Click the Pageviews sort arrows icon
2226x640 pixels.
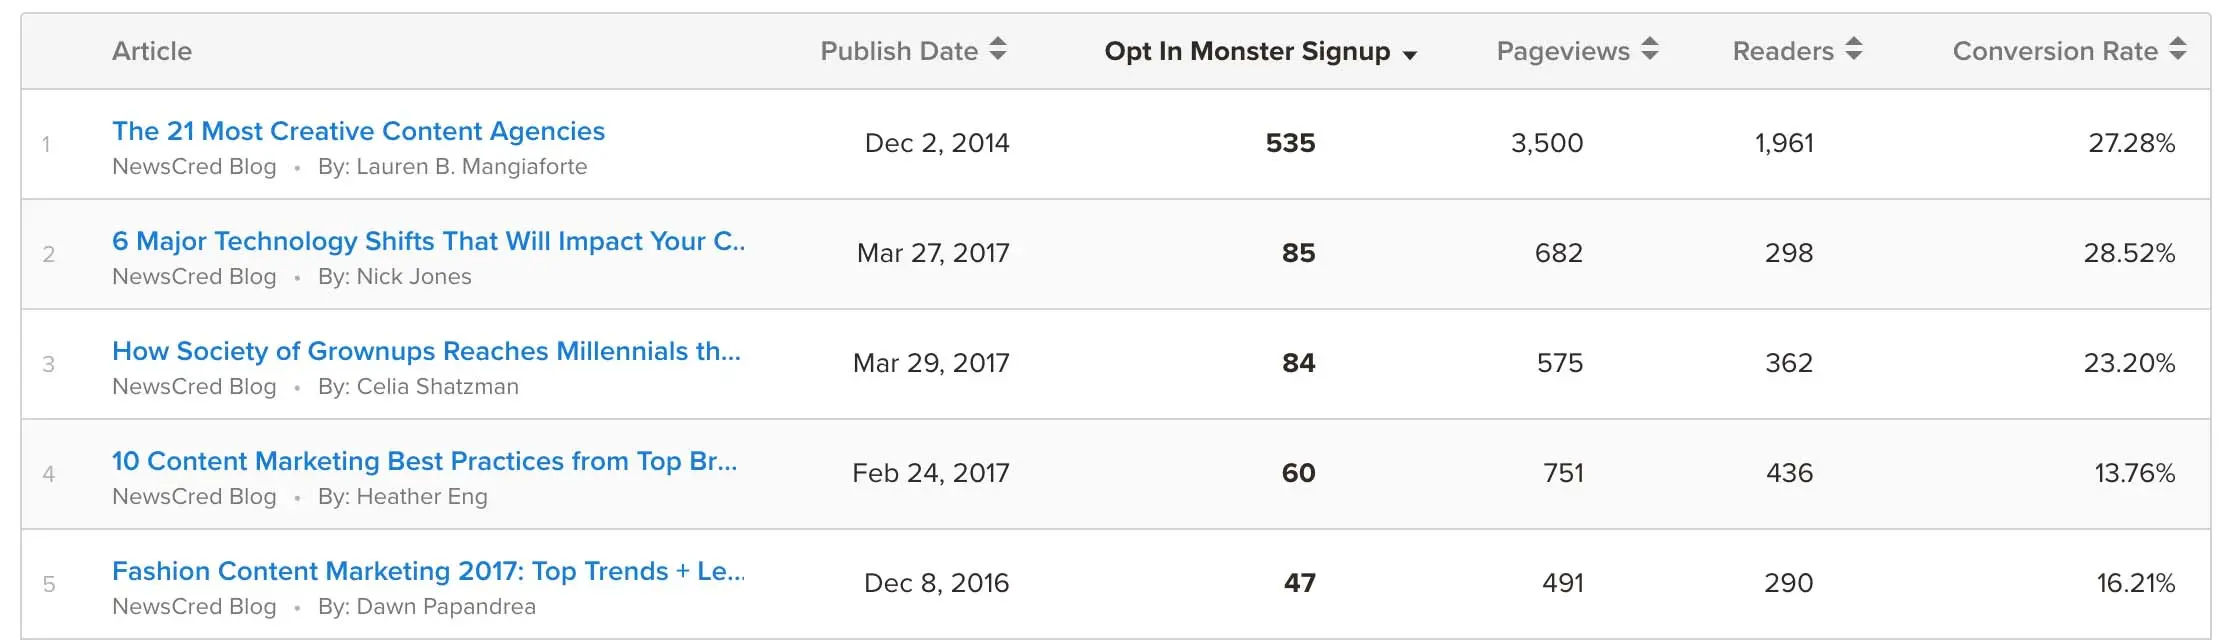pos(1649,49)
